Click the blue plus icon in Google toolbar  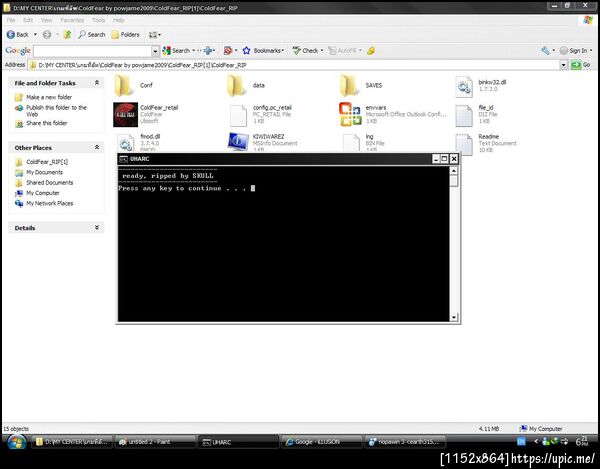208,50
